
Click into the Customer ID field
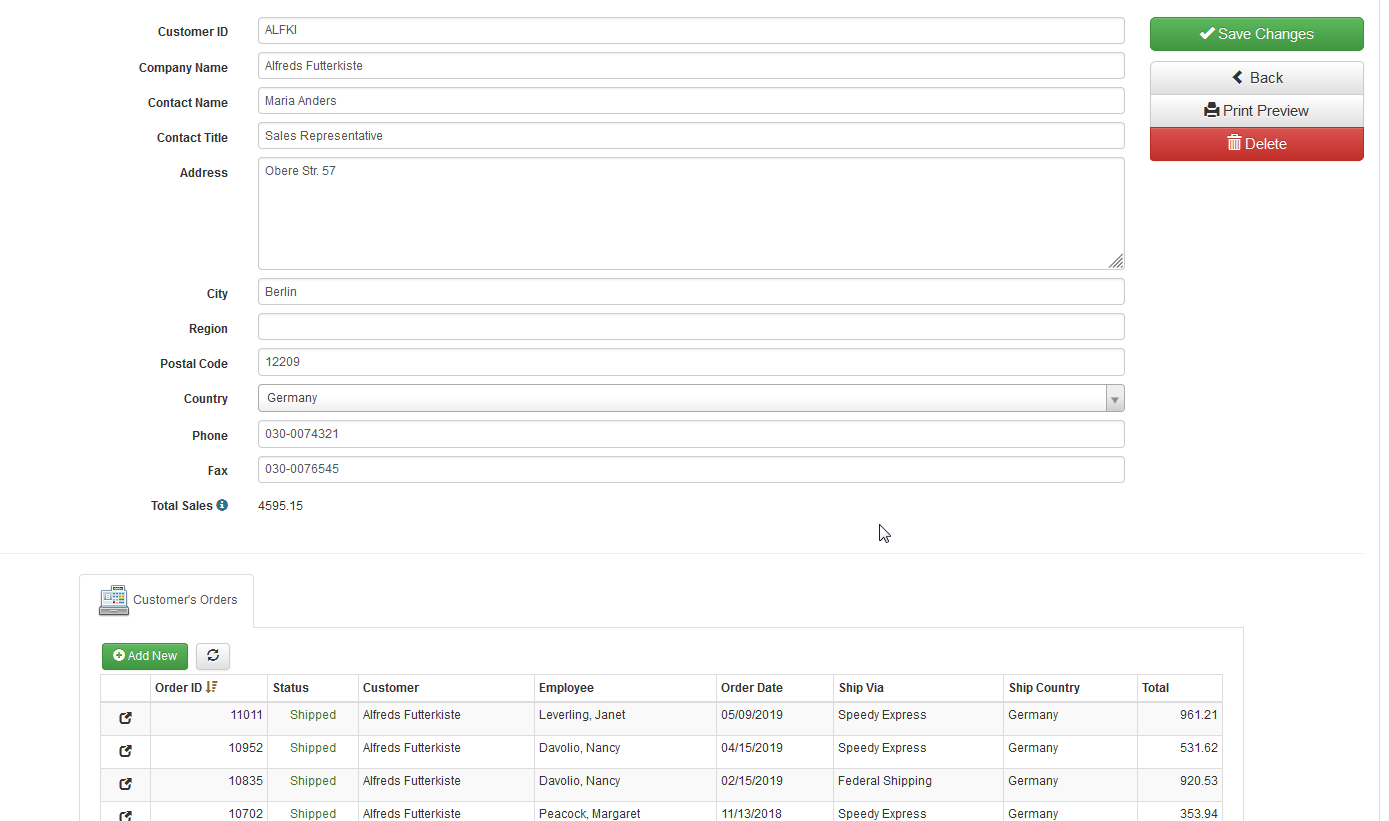coord(691,31)
